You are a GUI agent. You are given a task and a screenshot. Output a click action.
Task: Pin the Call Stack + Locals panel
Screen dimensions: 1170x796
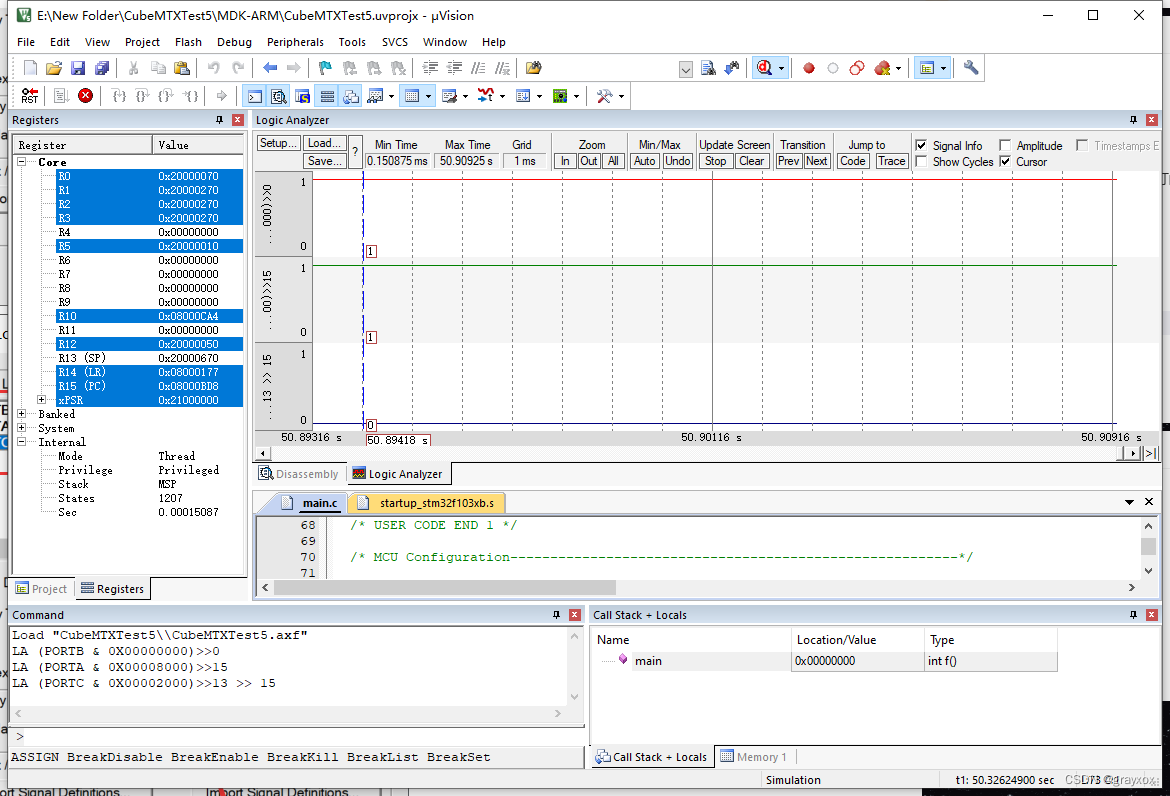(x=1133, y=615)
